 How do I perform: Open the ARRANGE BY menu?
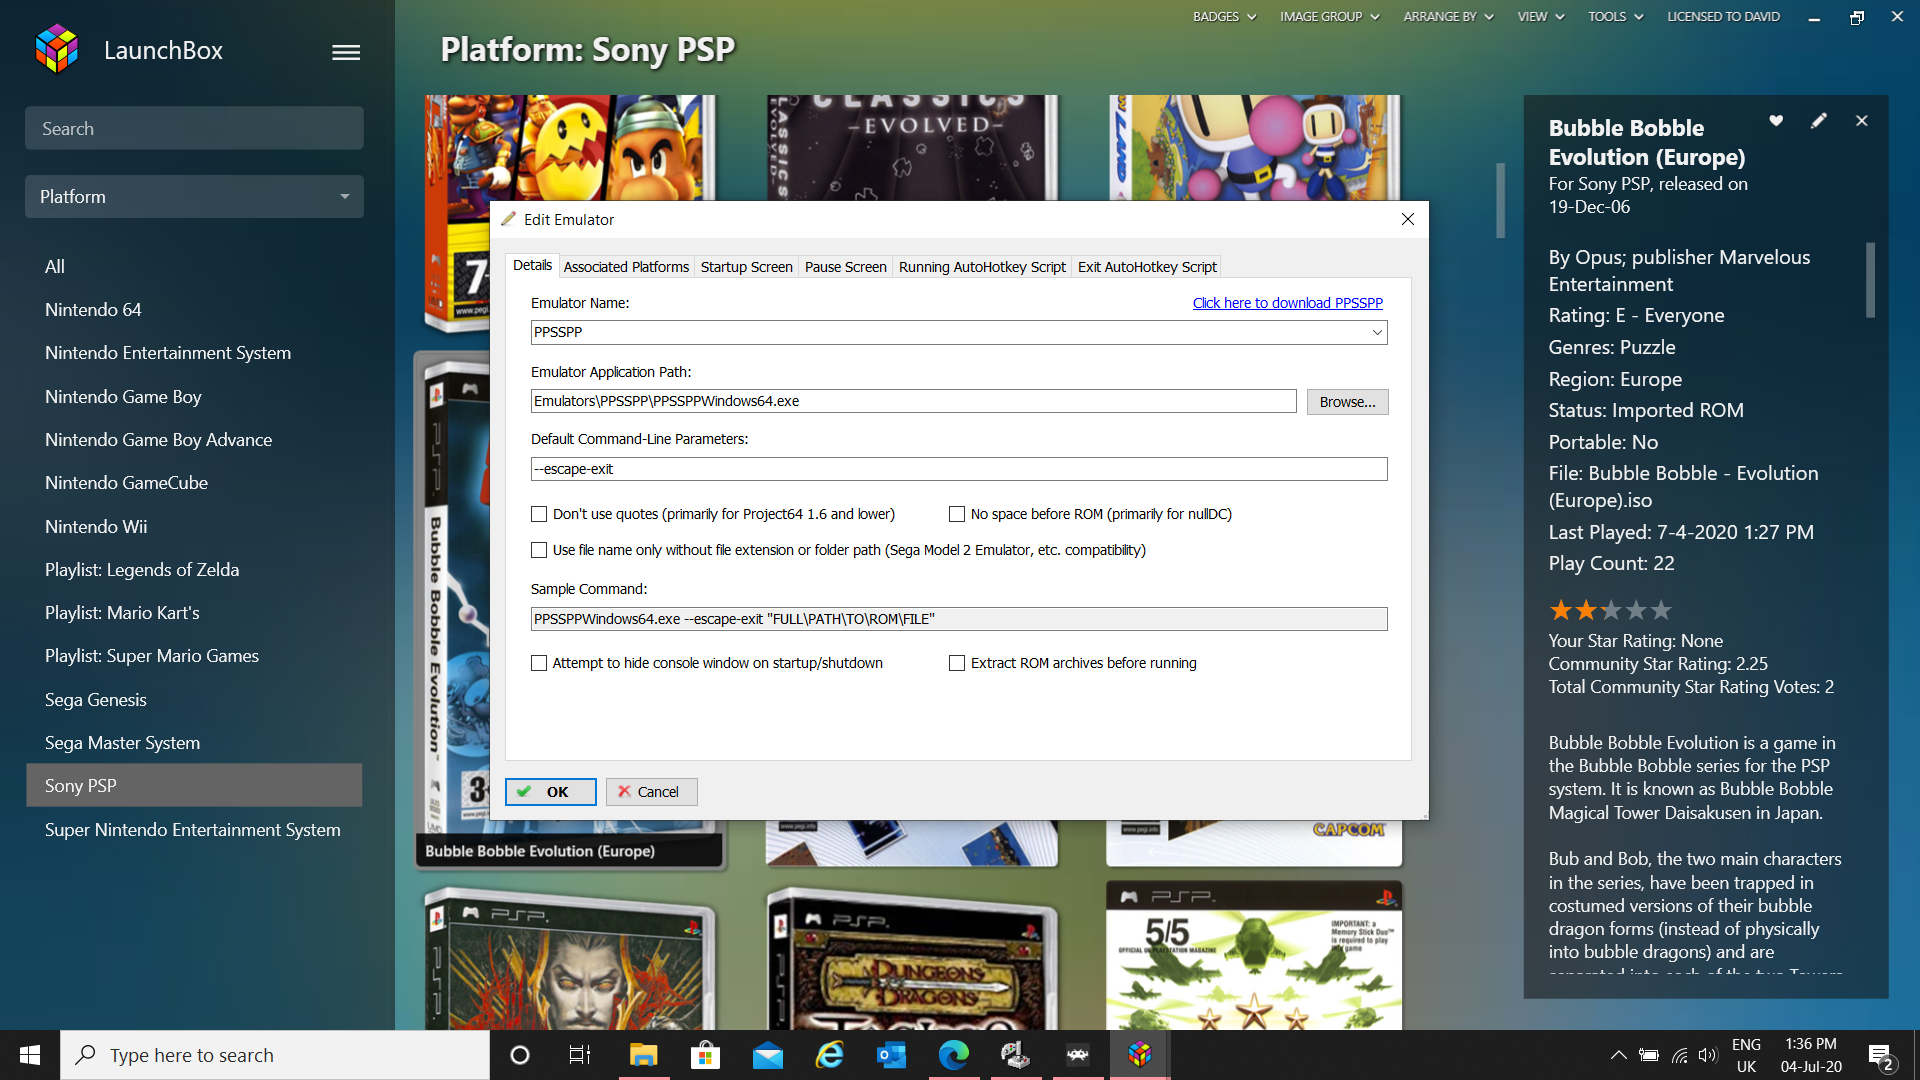click(x=1448, y=16)
